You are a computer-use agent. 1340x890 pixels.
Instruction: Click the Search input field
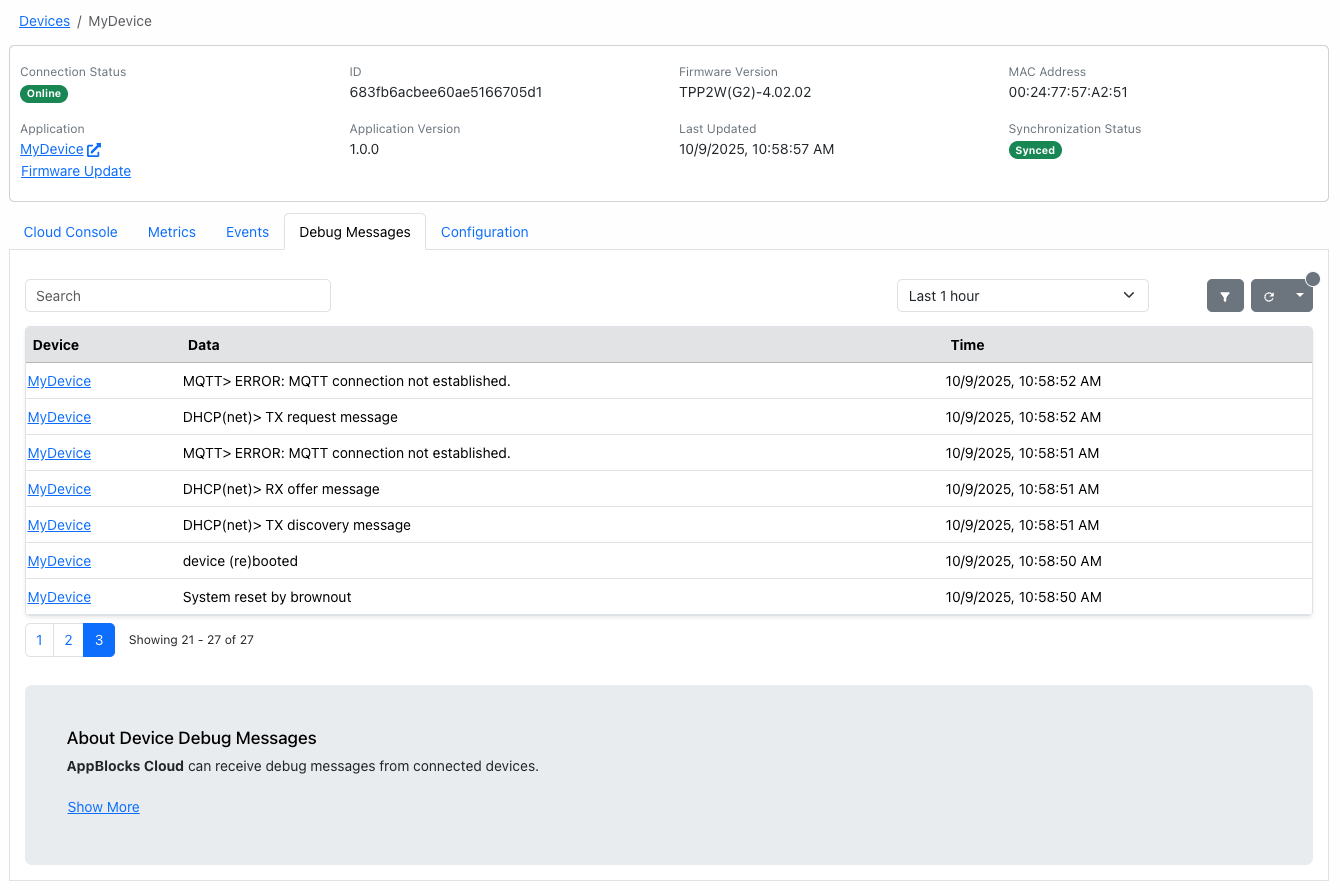177,295
